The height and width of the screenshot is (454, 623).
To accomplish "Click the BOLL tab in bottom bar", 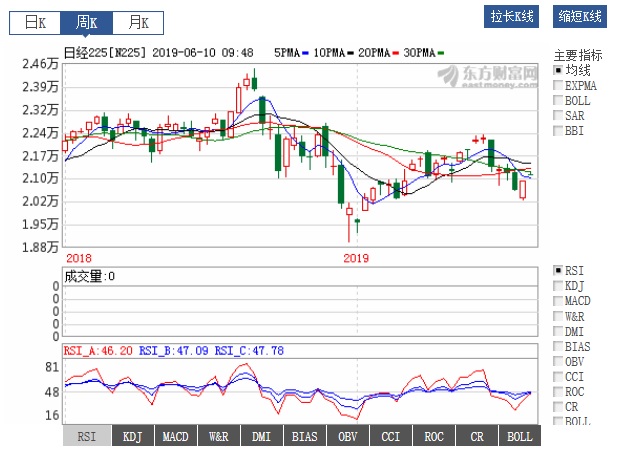I will [x=519, y=437].
